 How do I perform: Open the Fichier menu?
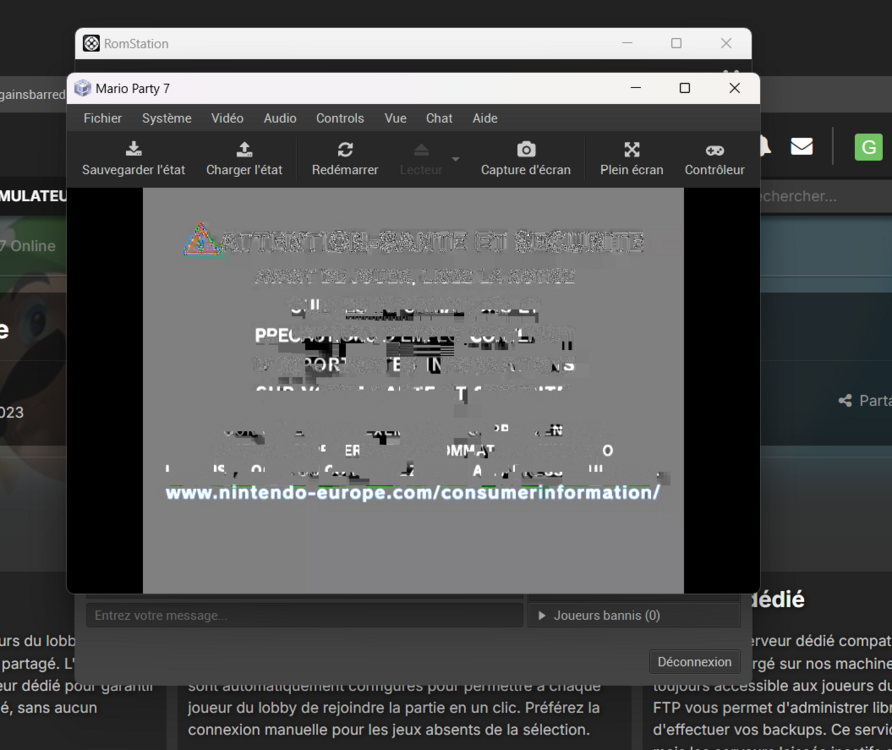click(x=103, y=118)
